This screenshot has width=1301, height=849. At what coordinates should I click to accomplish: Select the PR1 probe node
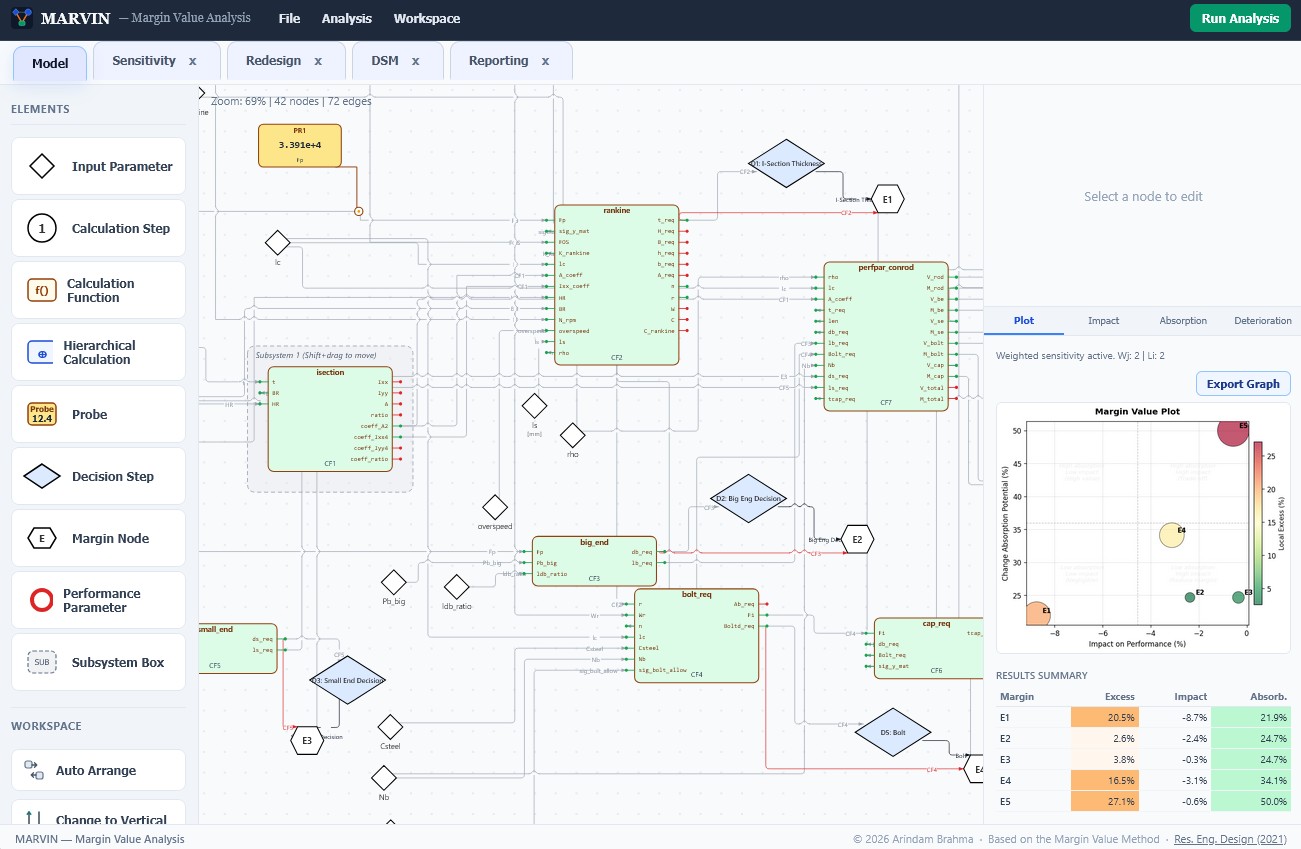pyautogui.click(x=300, y=145)
